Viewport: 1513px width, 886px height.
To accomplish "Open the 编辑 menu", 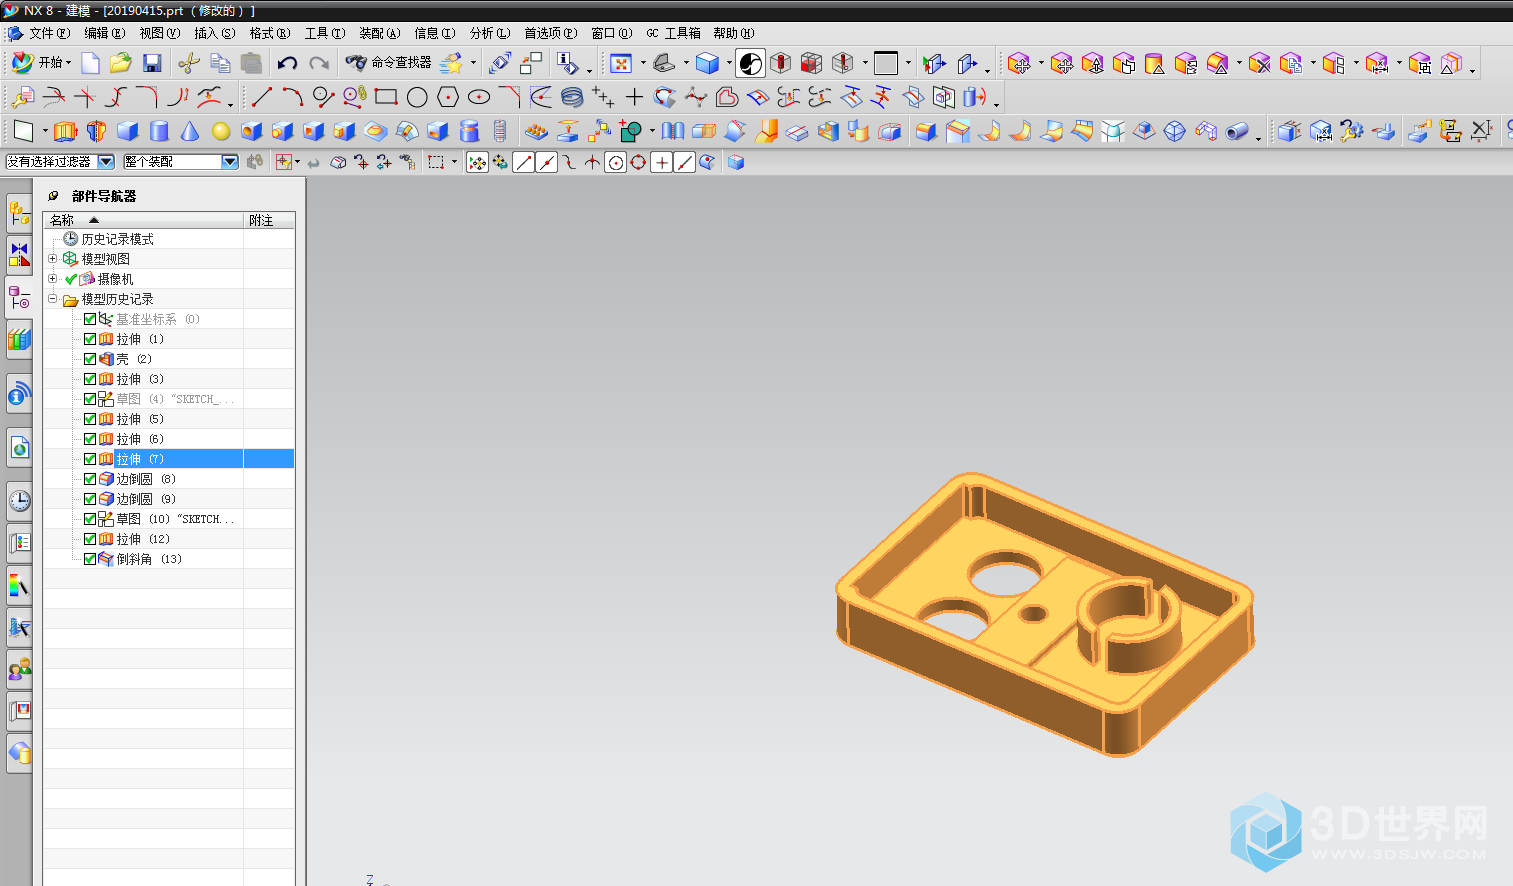I will tap(104, 33).
